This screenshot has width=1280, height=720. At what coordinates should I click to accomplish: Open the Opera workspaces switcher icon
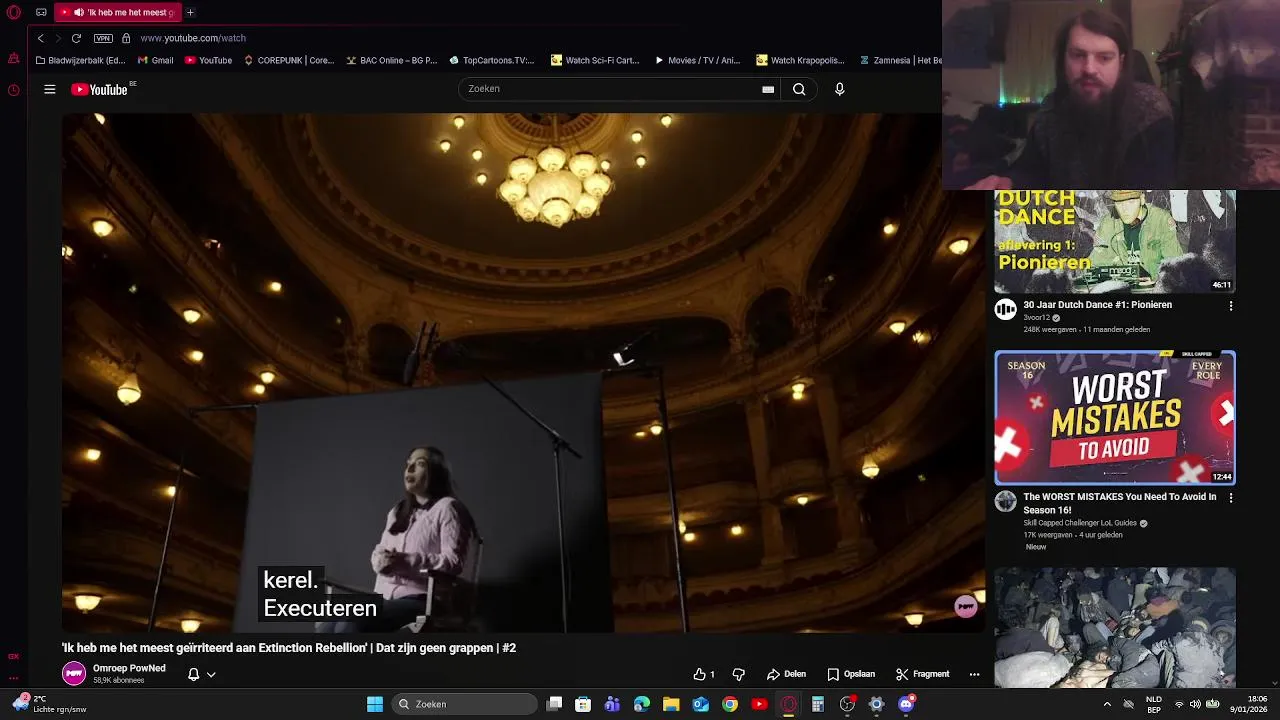pos(41,12)
